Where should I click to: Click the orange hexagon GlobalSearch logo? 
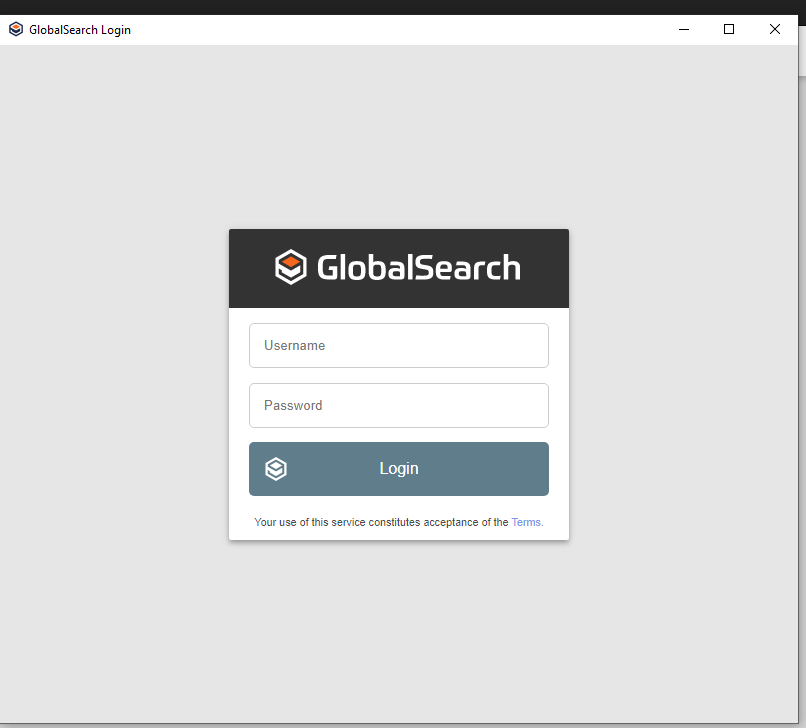290,267
